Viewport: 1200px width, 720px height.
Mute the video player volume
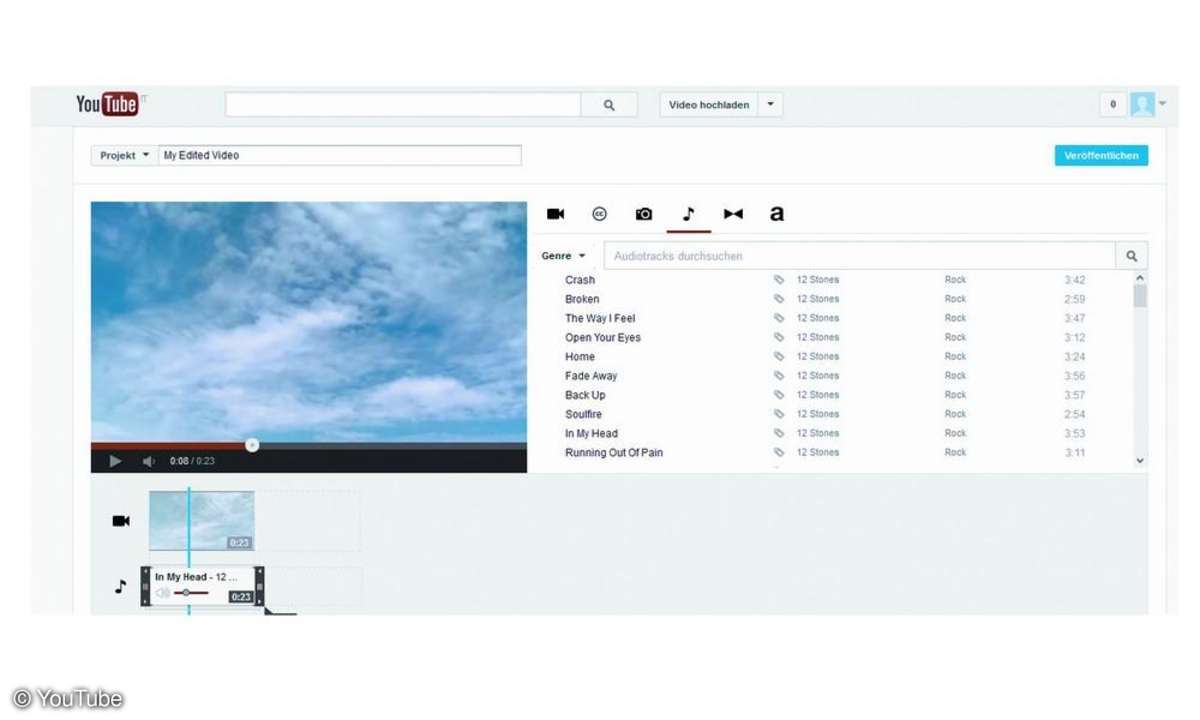[148, 461]
